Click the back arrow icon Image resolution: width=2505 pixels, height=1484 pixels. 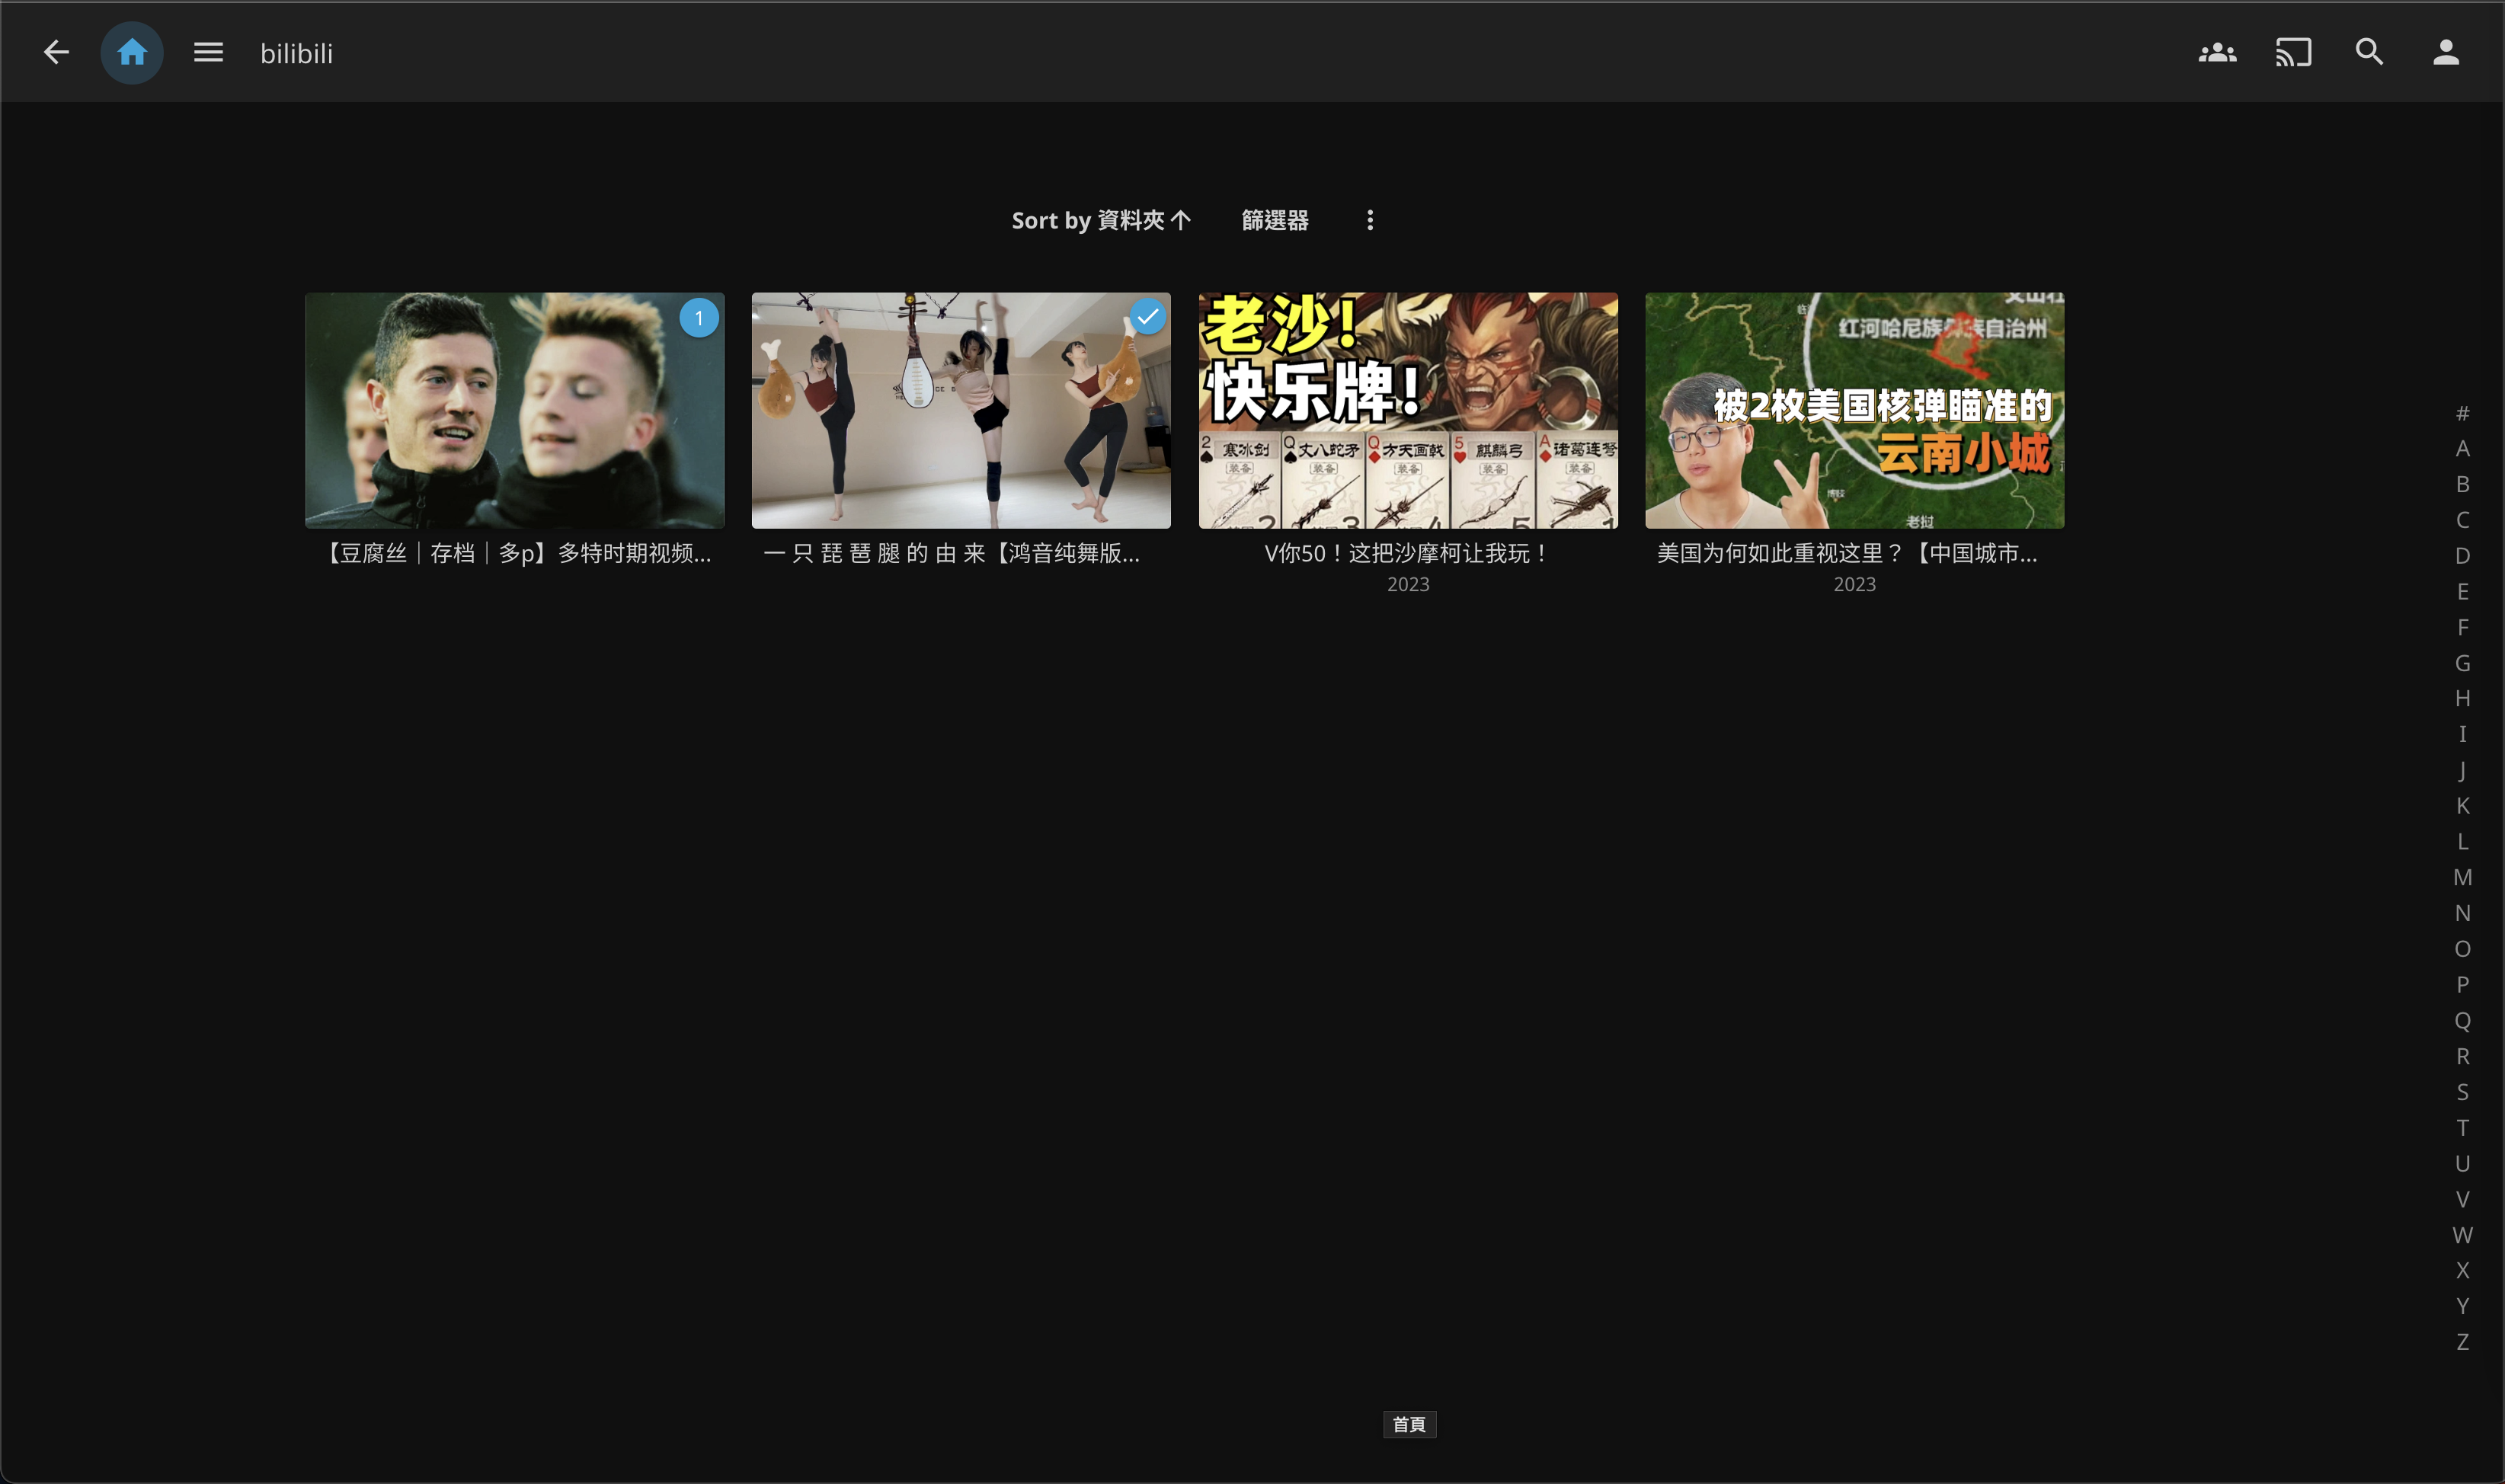click(x=56, y=52)
